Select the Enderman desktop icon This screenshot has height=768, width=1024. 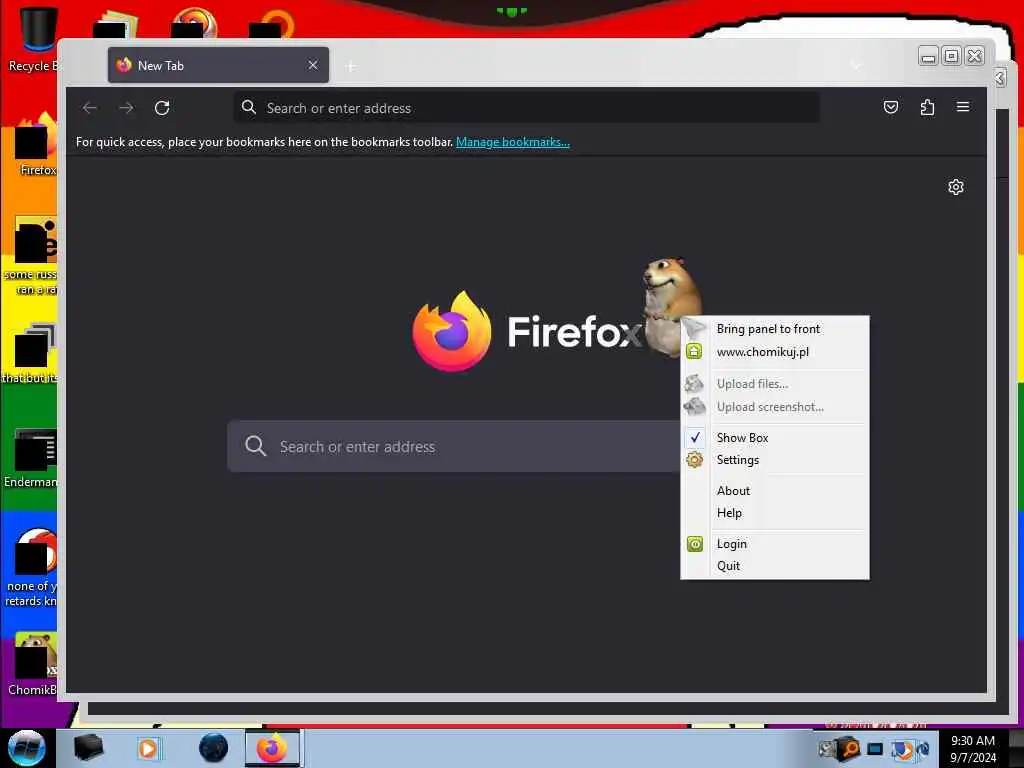tap(33, 458)
